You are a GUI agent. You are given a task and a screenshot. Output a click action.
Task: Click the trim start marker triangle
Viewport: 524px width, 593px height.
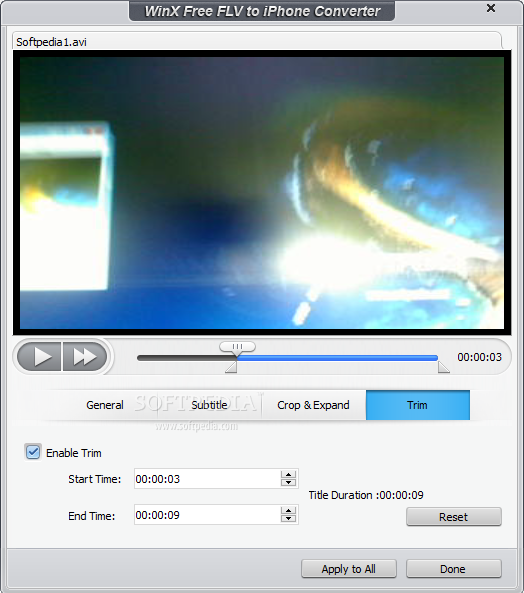point(231,367)
